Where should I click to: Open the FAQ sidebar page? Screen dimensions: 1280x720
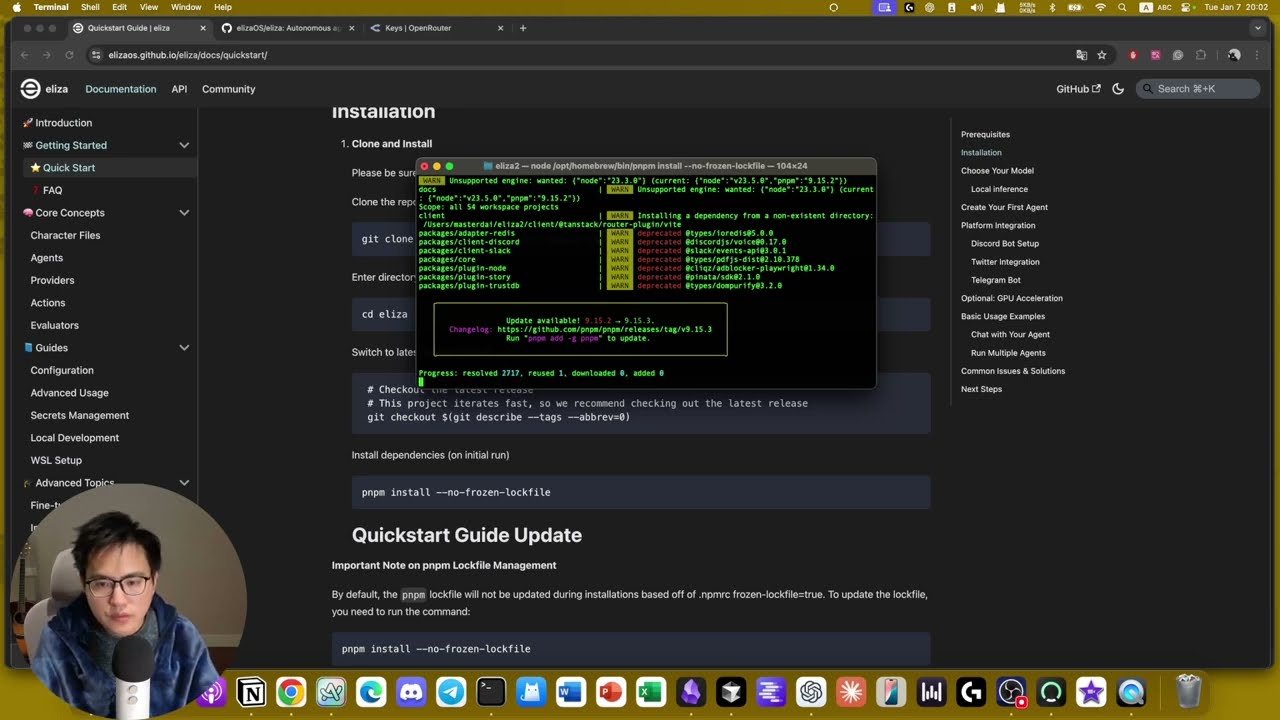[x=52, y=190]
